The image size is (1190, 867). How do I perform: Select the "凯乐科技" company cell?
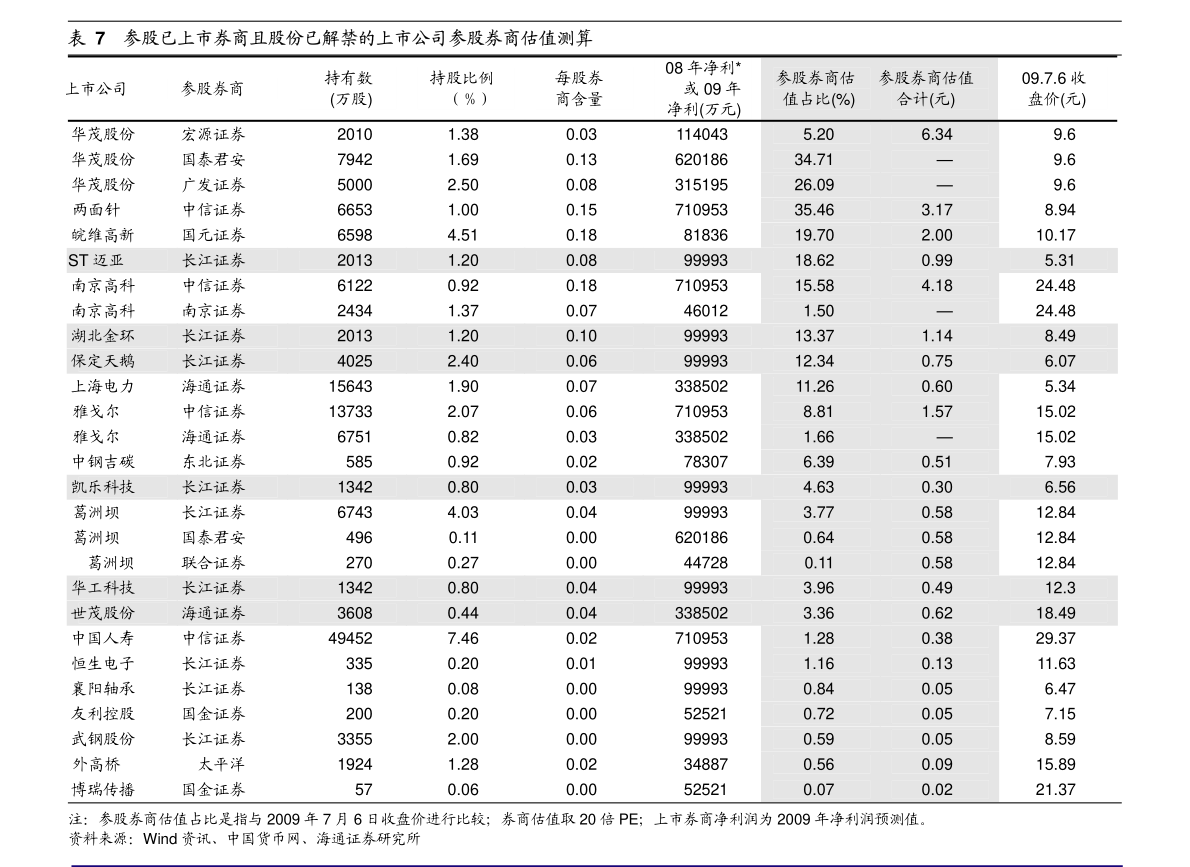[103, 487]
